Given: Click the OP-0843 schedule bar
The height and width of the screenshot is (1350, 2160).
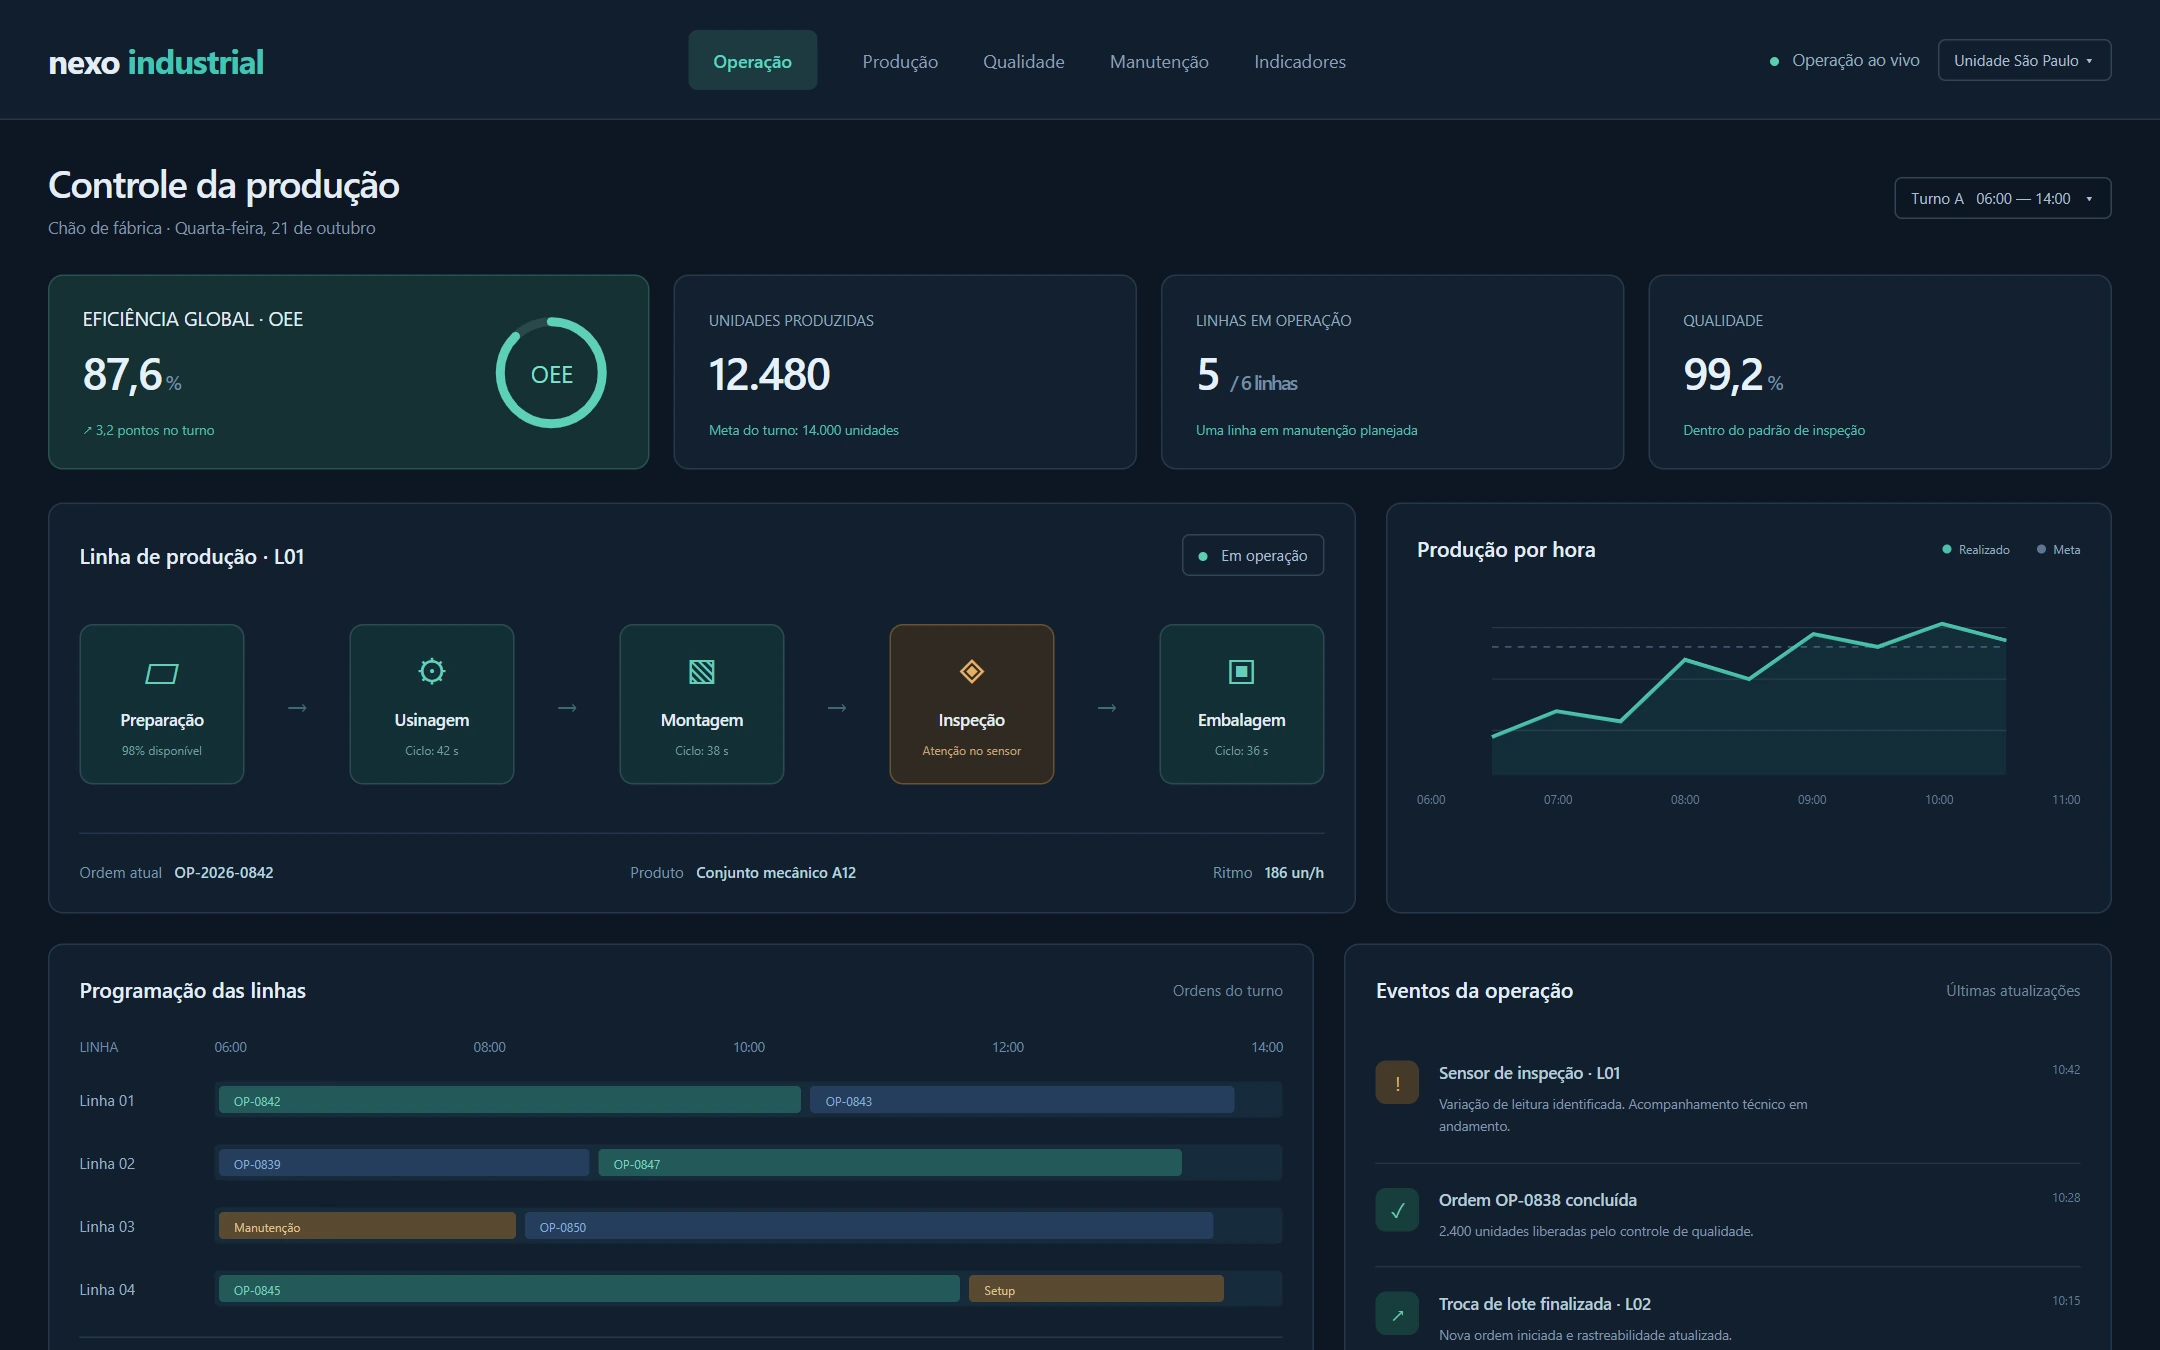Looking at the screenshot, I should point(1022,1100).
